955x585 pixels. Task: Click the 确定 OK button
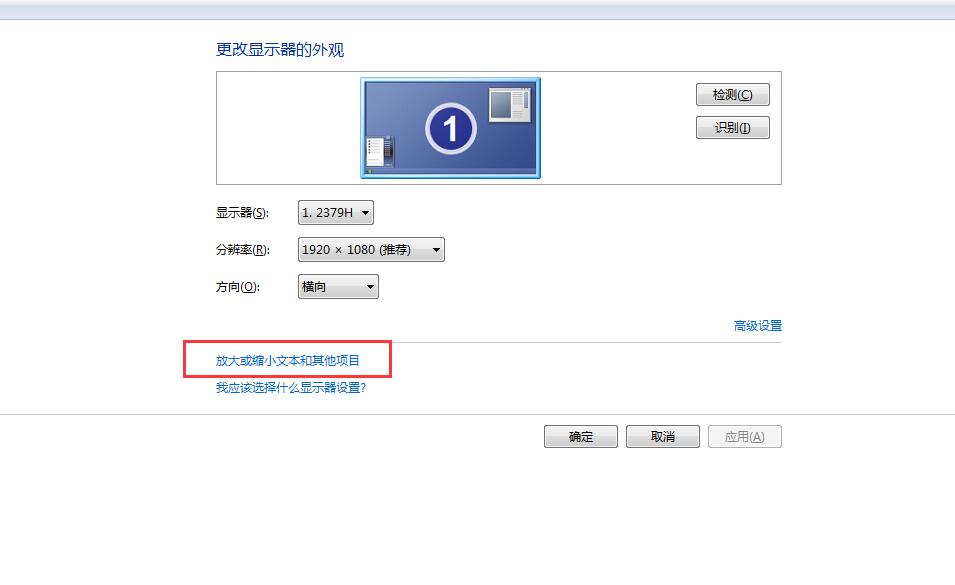(x=580, y=436)
